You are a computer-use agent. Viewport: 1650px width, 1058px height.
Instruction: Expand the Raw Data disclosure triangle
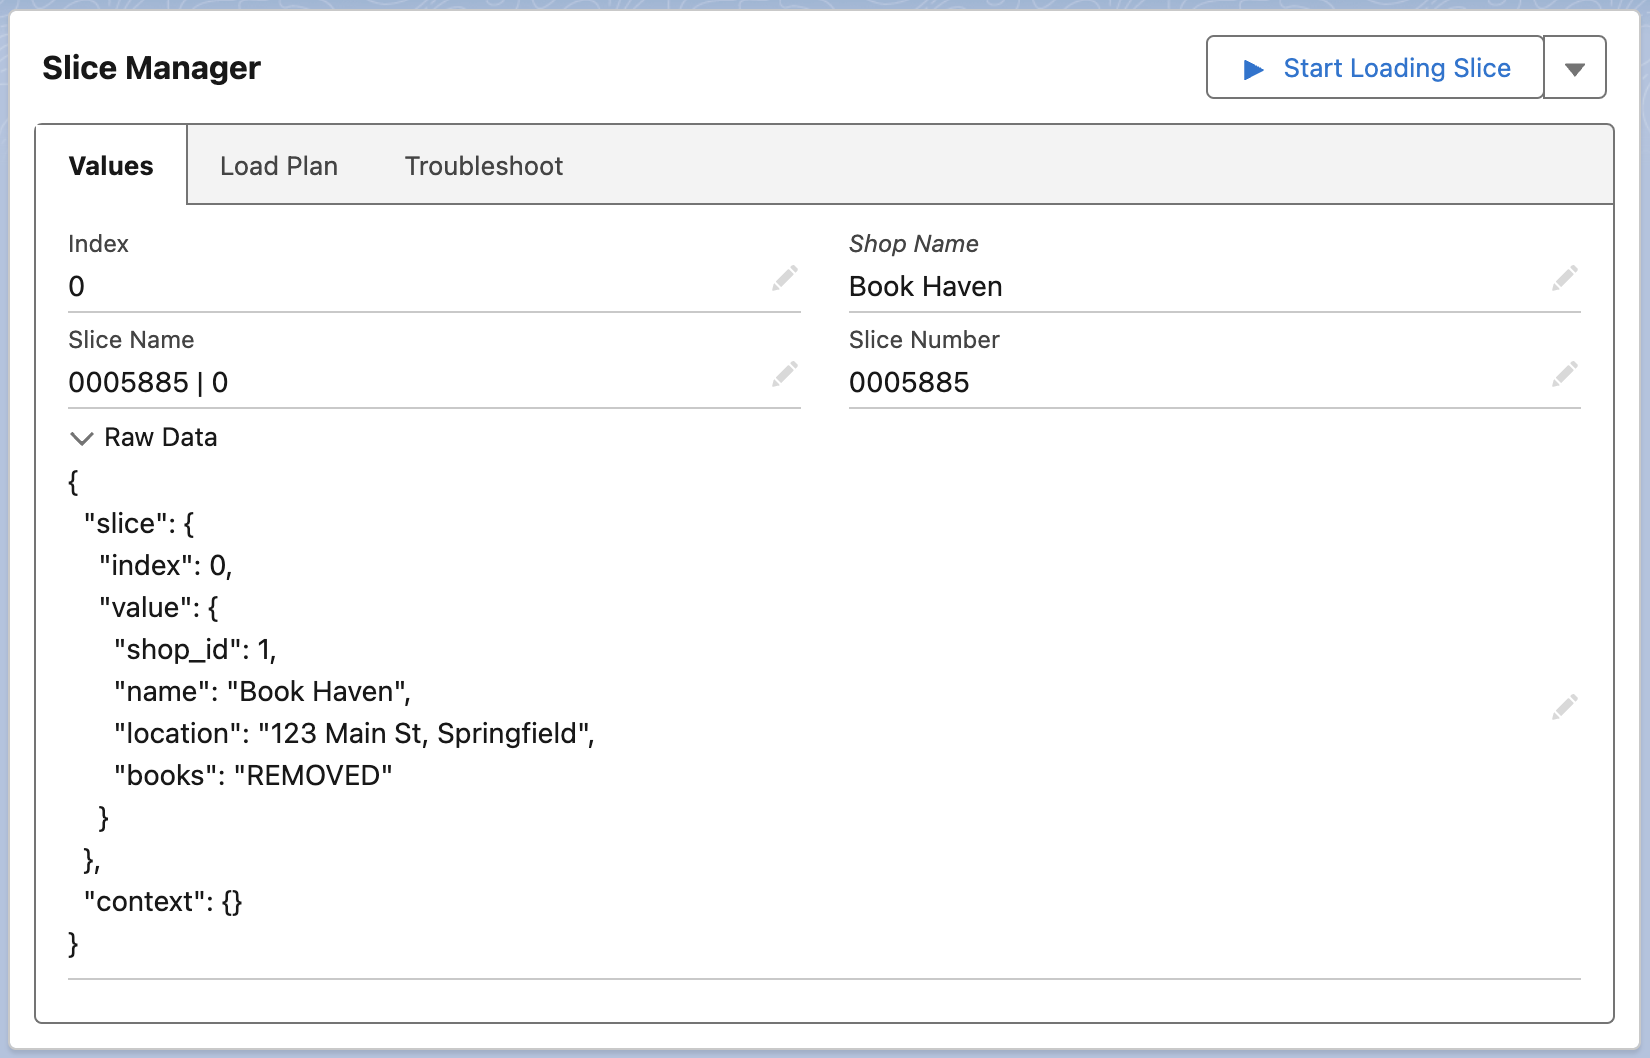(x=81, y=438)
